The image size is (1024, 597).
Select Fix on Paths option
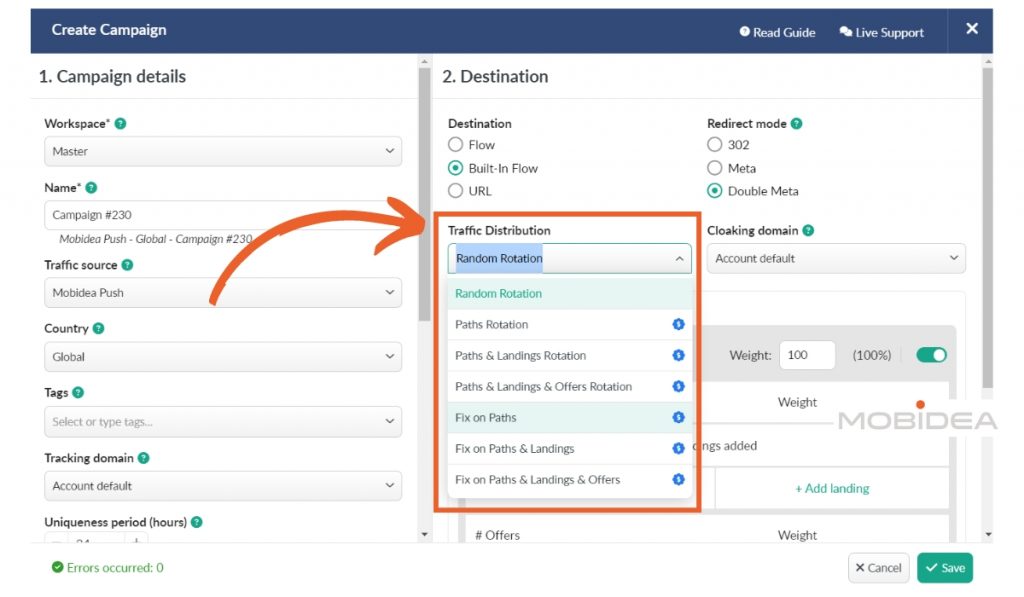[x=486, y=418]
